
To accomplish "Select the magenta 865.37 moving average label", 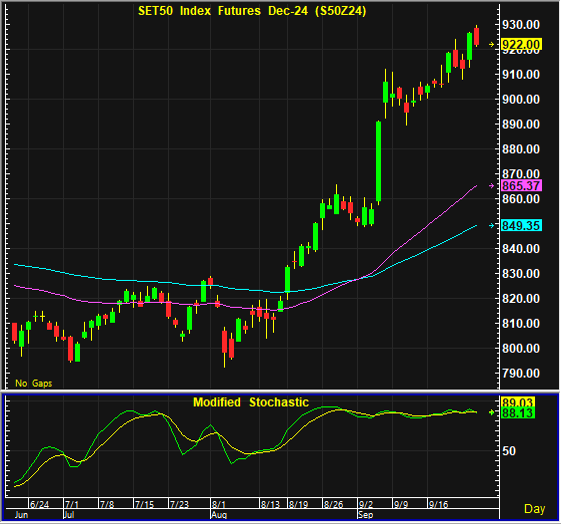I will coord(521,186).
